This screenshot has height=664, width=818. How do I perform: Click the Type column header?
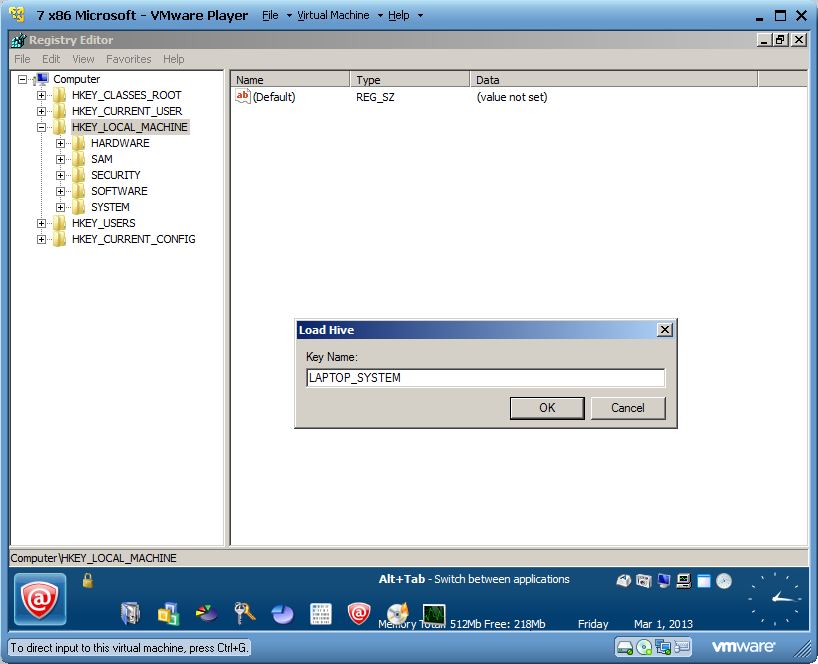tap(410, 80)
